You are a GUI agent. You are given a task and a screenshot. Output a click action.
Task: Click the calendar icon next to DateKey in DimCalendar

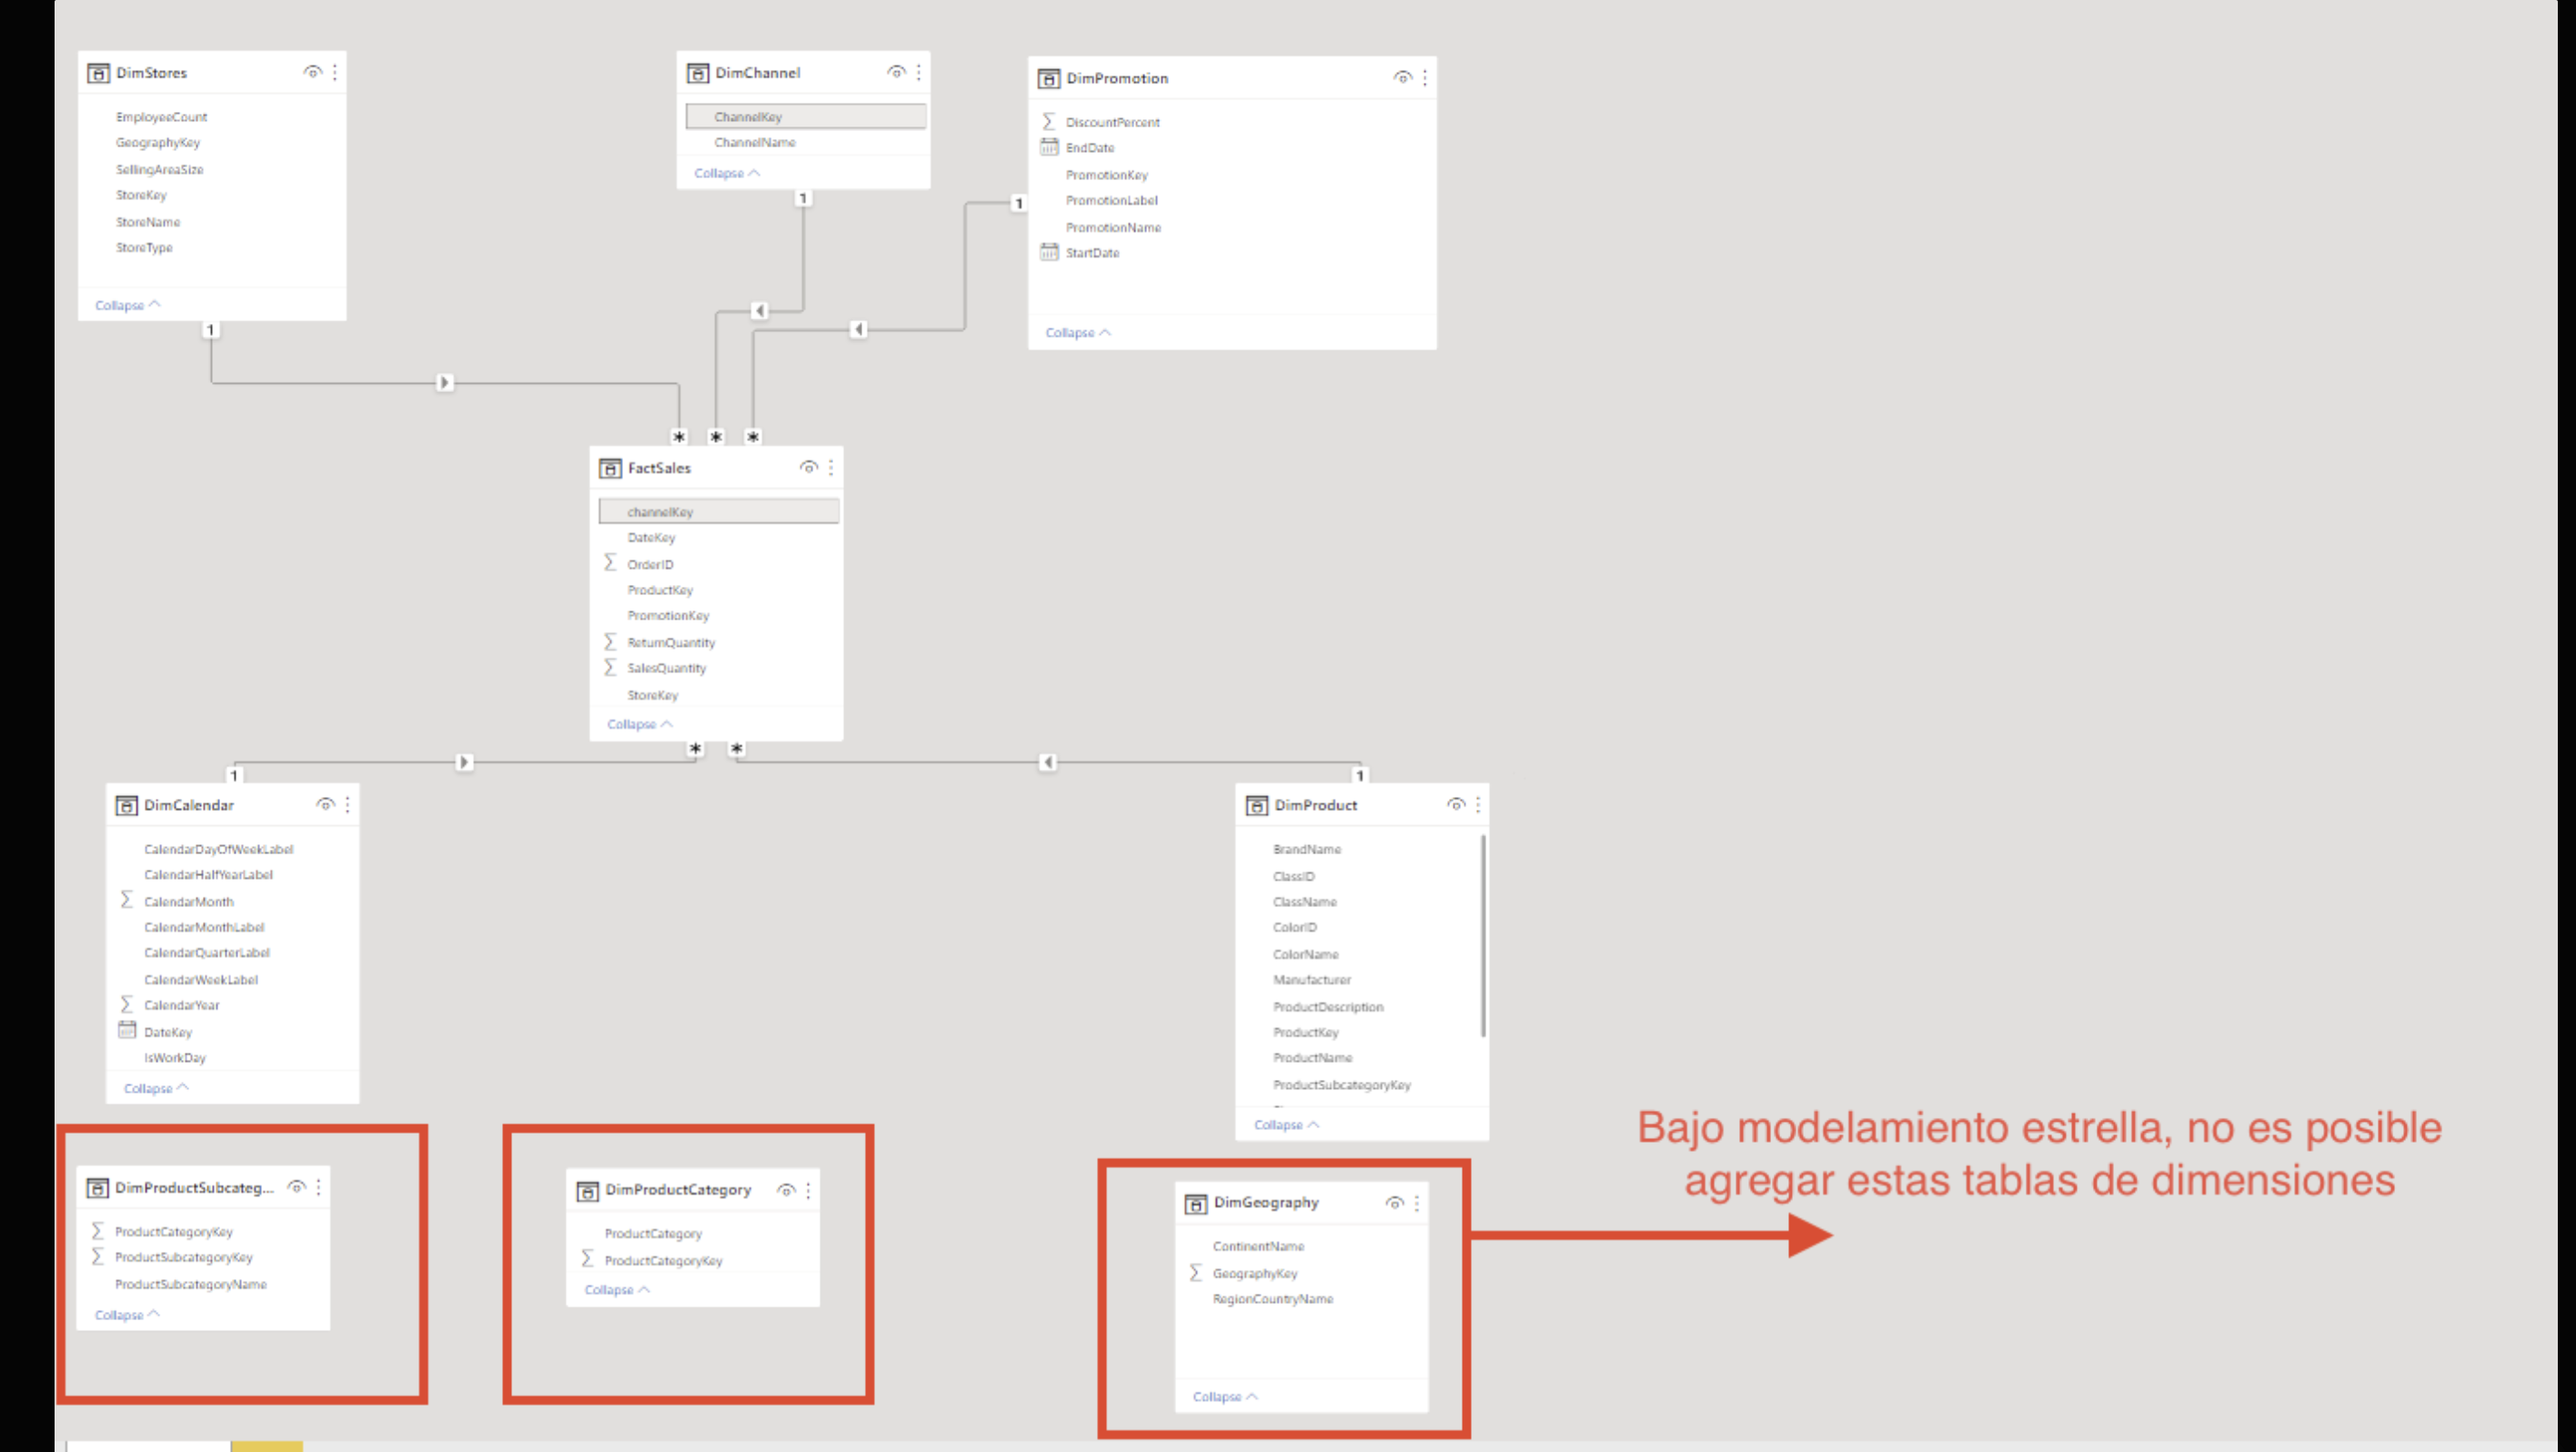(x=127, y=1031)
